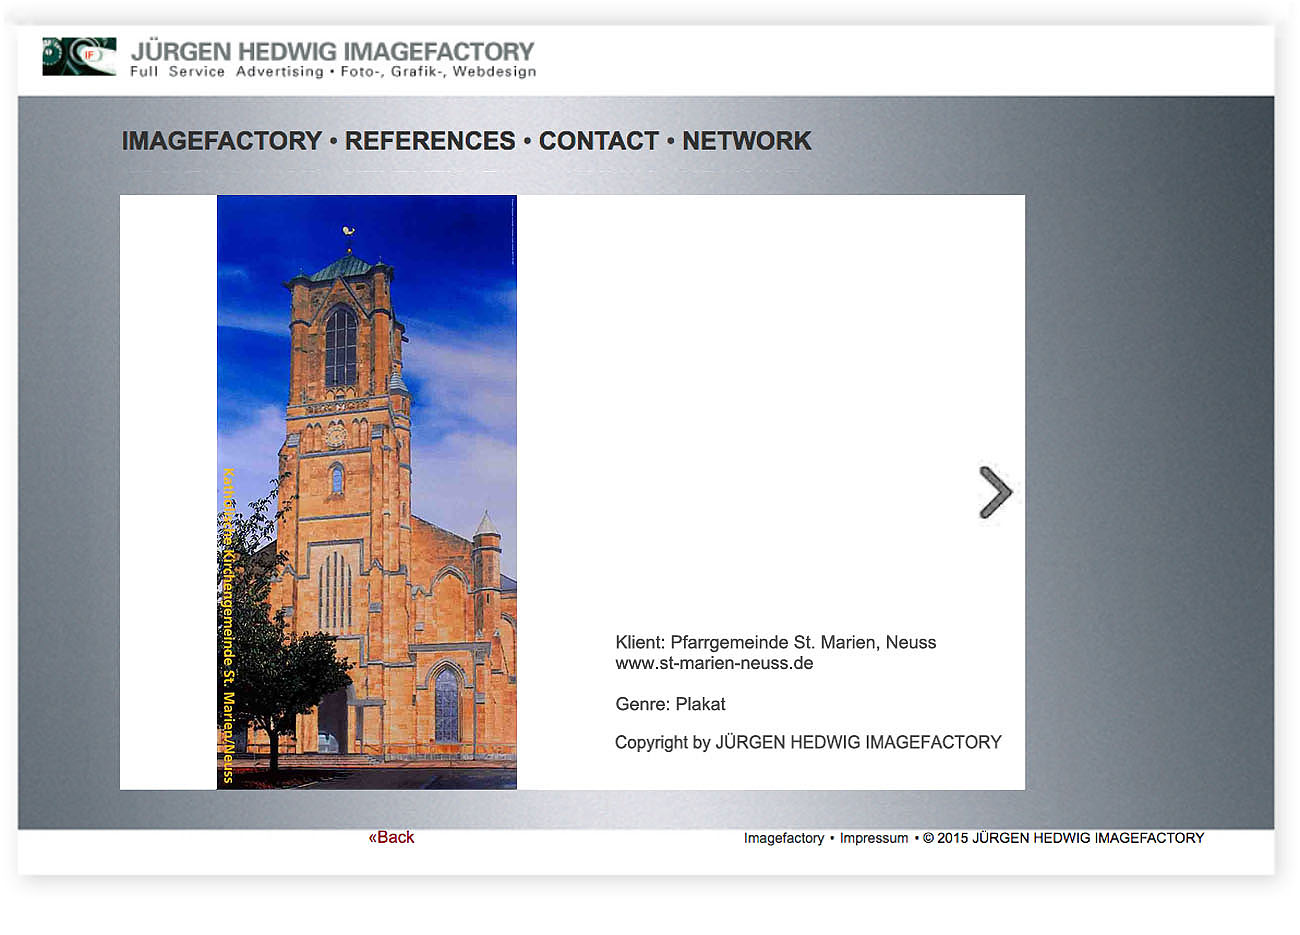Visit the www.st-marien-neuss.de link
Image resolution: width=1300 pixels, height=935 pixels.
click(714, 663)
